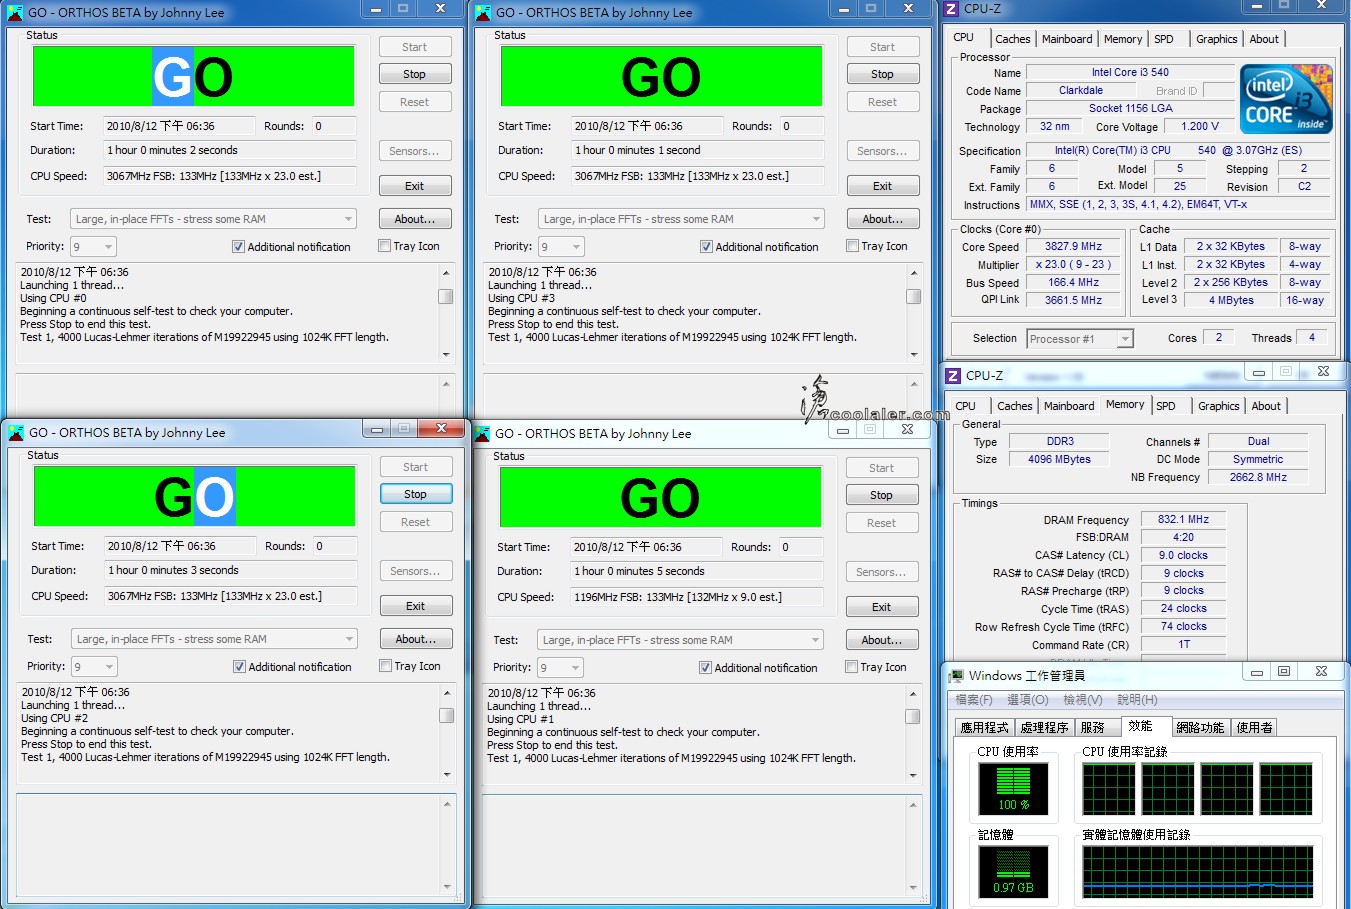Image resolution: width=1351 pixels, height=909 pixels.
Task: Open the Priority dropdown in CPU #0 ORTHOS window
Action: click(93, 246)
